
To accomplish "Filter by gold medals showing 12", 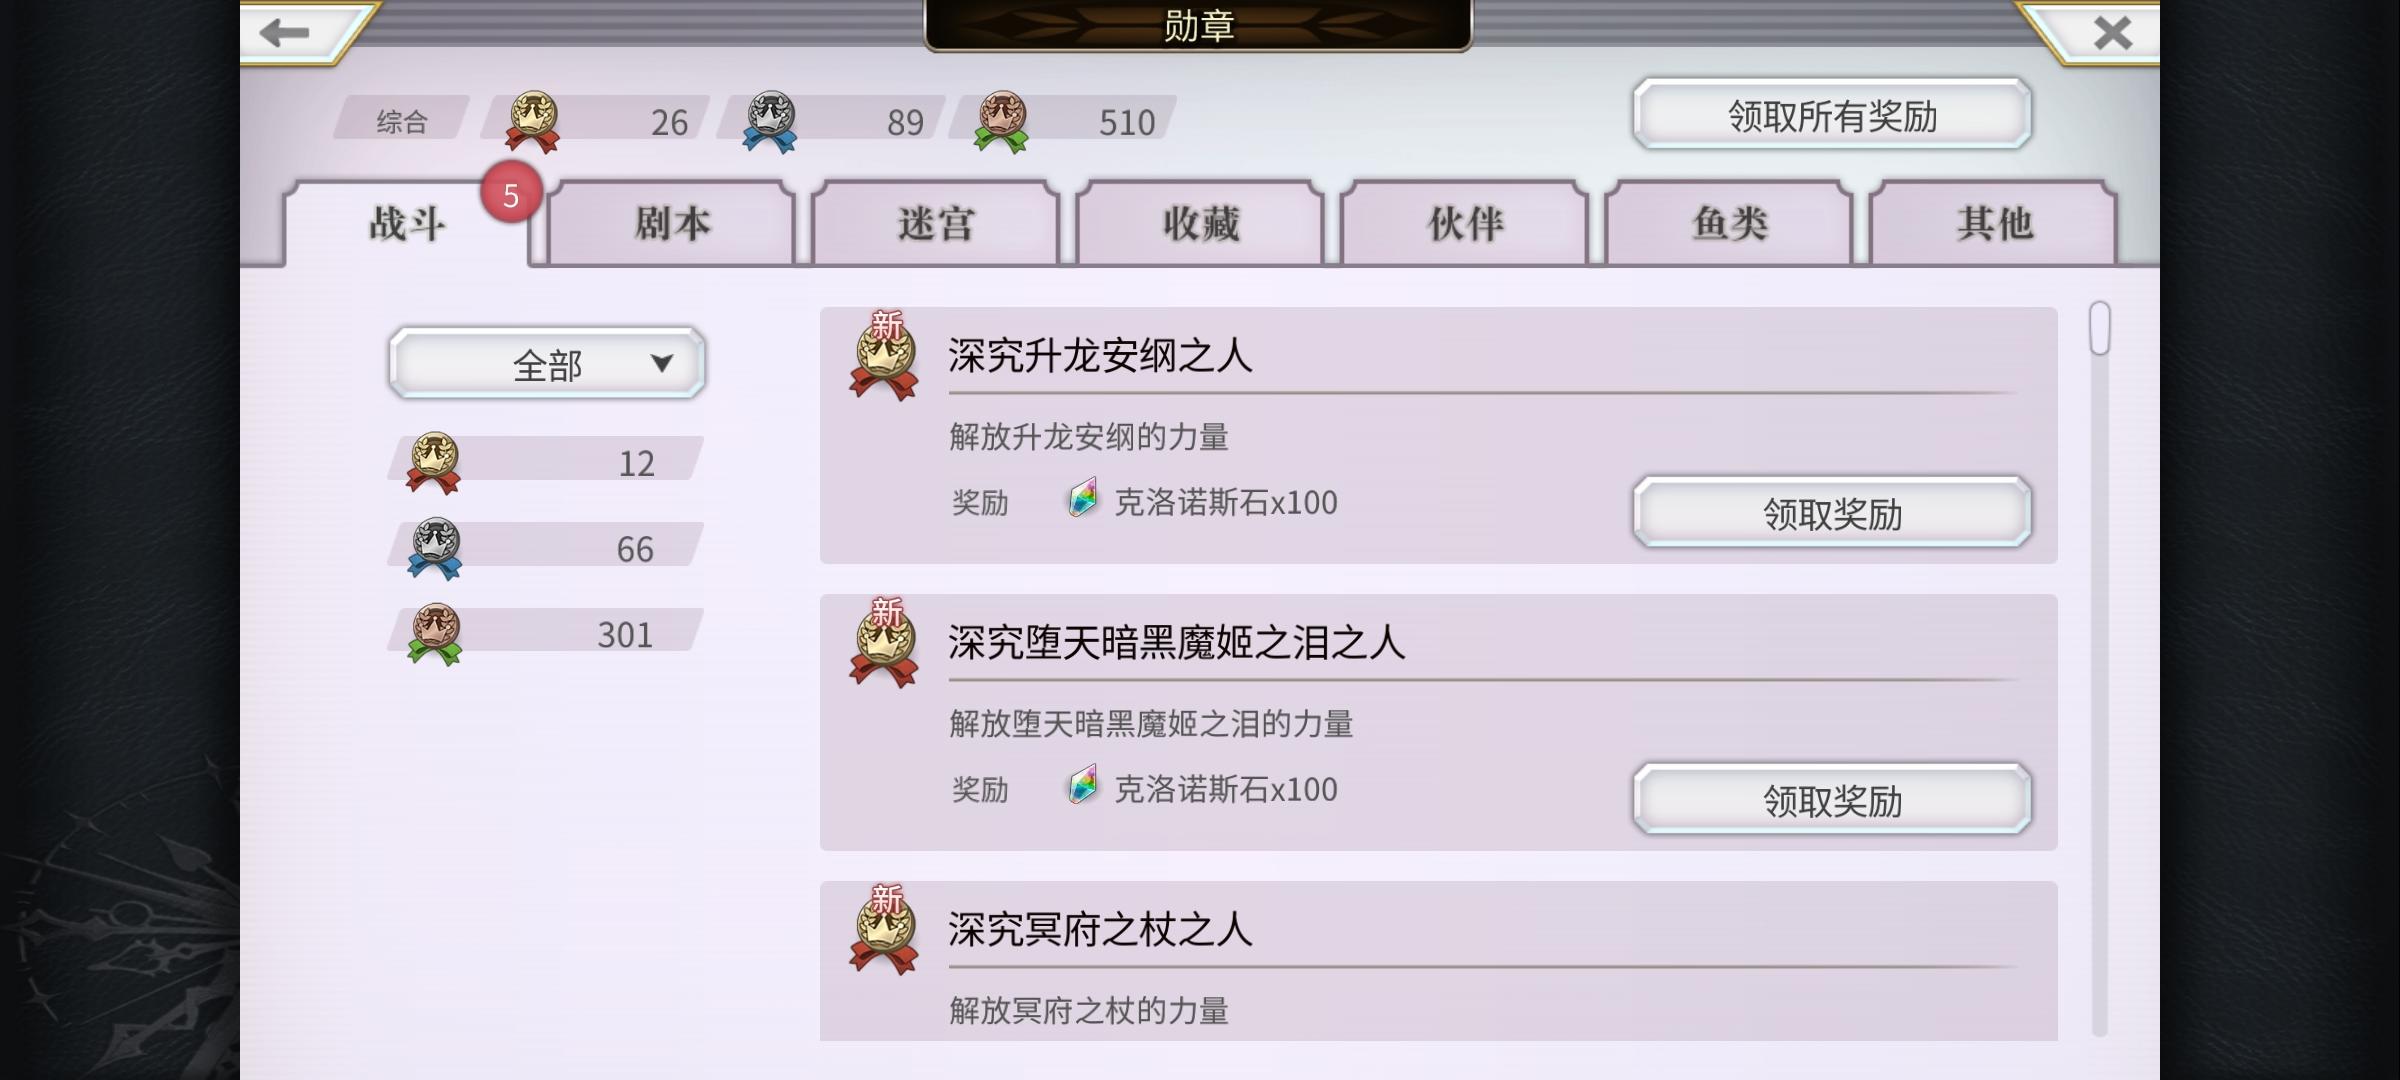I will coord(547,462).
